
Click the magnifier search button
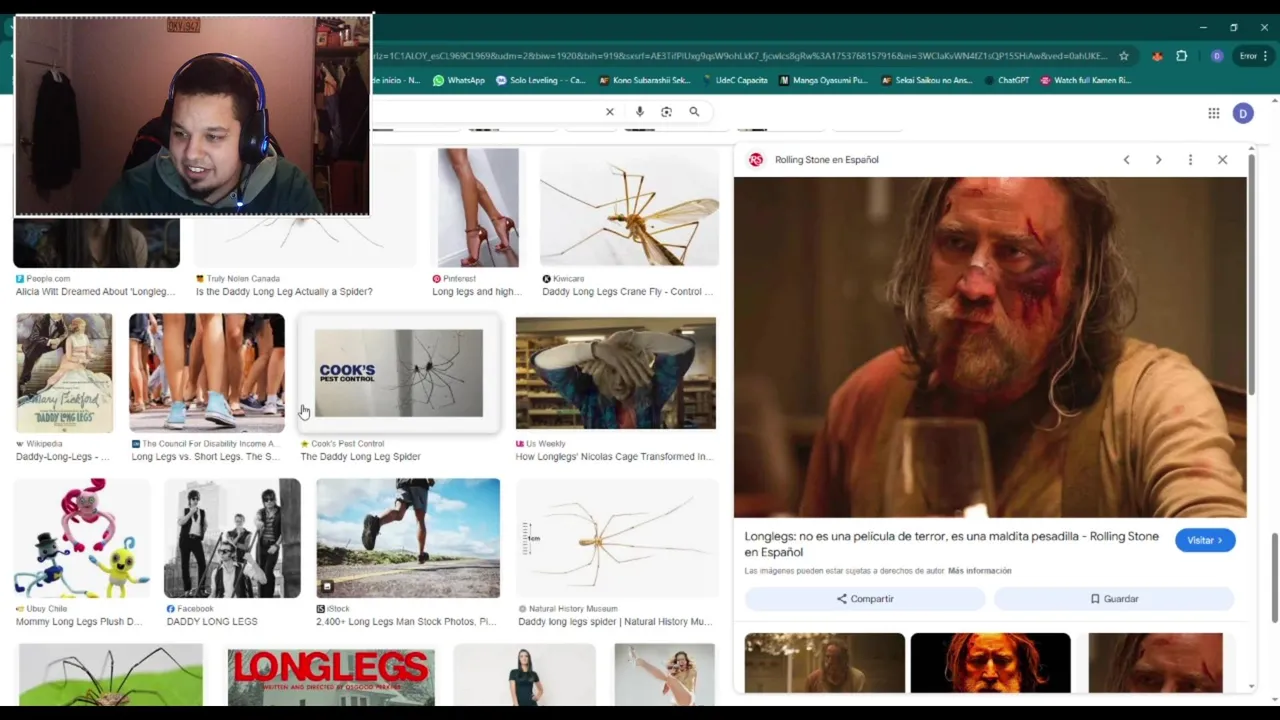point(694,112)
